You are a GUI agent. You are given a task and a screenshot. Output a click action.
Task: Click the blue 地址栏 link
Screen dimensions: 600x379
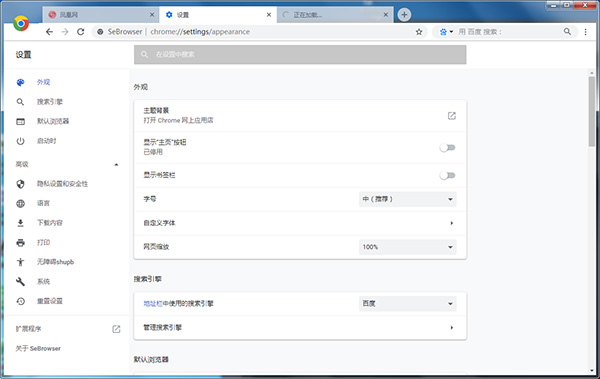pos(153,304)
